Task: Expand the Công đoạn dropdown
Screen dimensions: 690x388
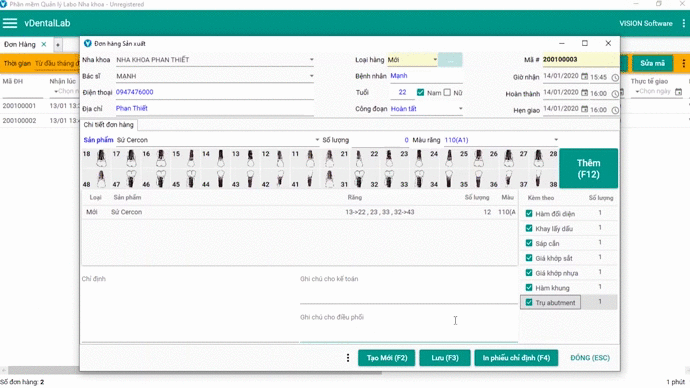Action: click(460, 109)
